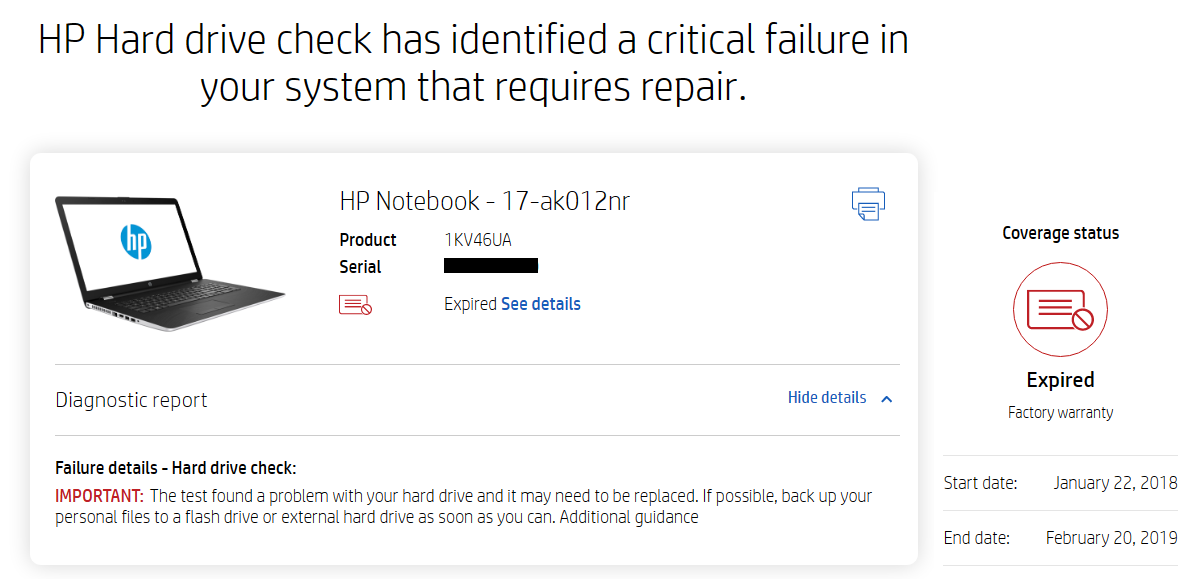The height and width of the screenshot is (579, 1193).
Task: Click the redacted serial number bar
Action: click(x=490, y=265)
